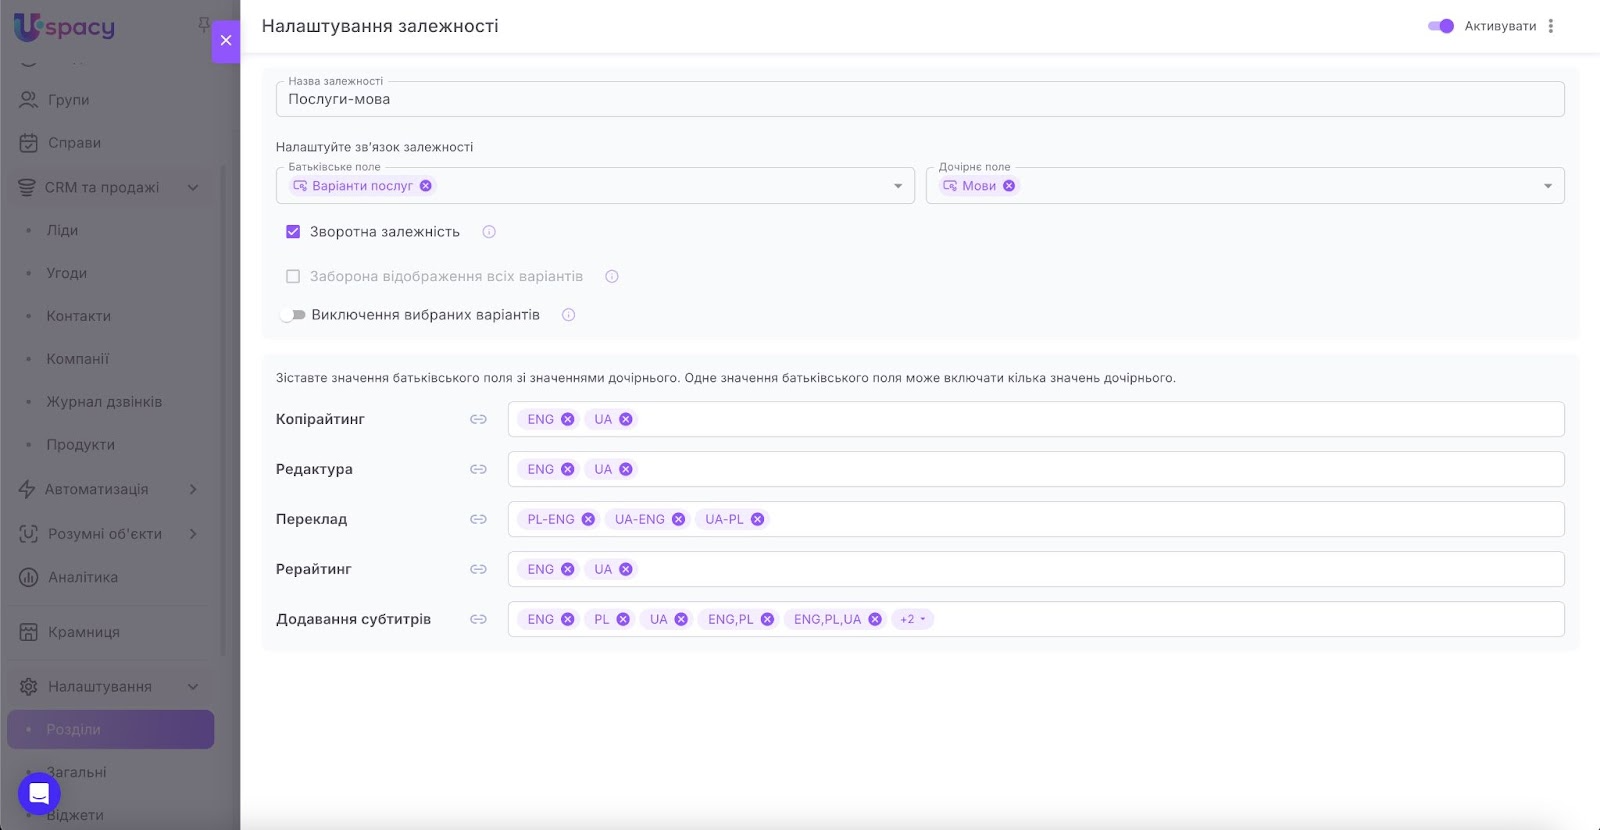The width and height of the screenshot is (1600, 830).
Task: Open the Дочірнє поле dropdown arrow
Action: [1547, 186]
